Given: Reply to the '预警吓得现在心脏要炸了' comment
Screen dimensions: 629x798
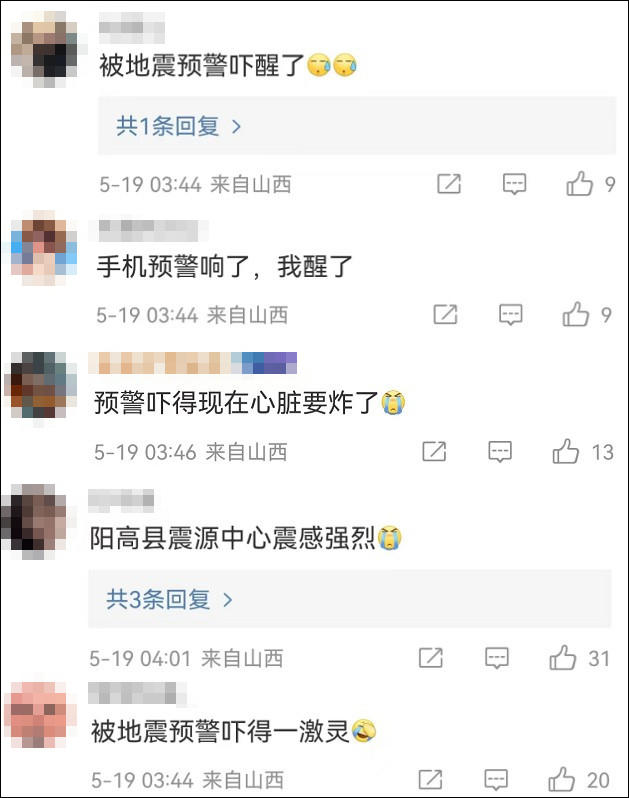Looking at the screenshot, I should 500,451.
